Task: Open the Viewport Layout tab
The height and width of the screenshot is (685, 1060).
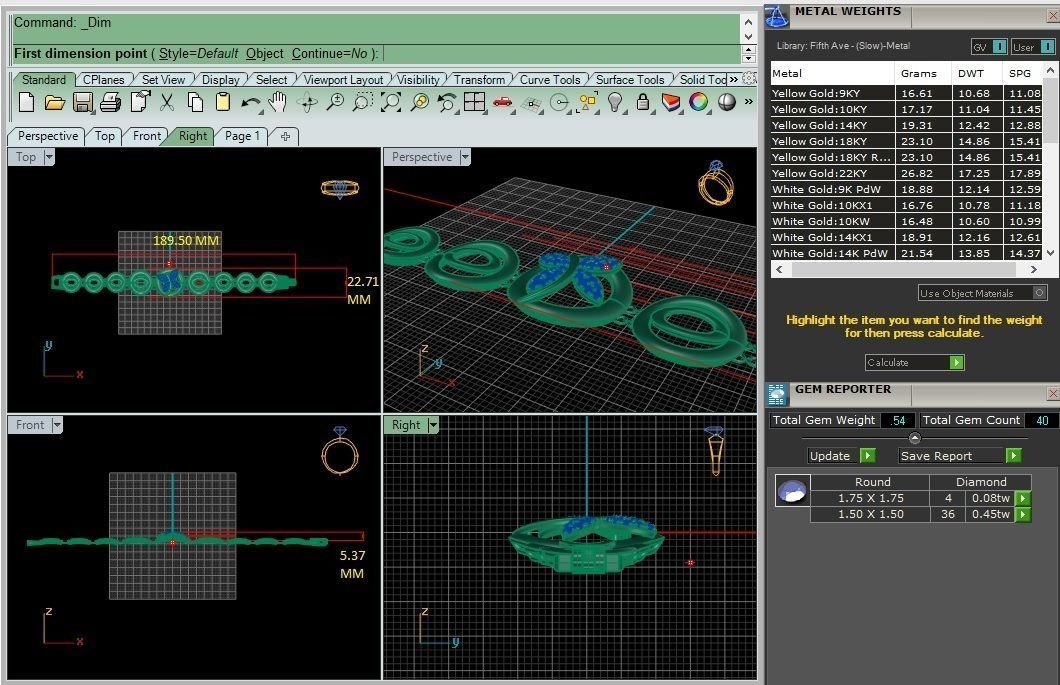Action: pyautogui.click(x=343, y=80)
